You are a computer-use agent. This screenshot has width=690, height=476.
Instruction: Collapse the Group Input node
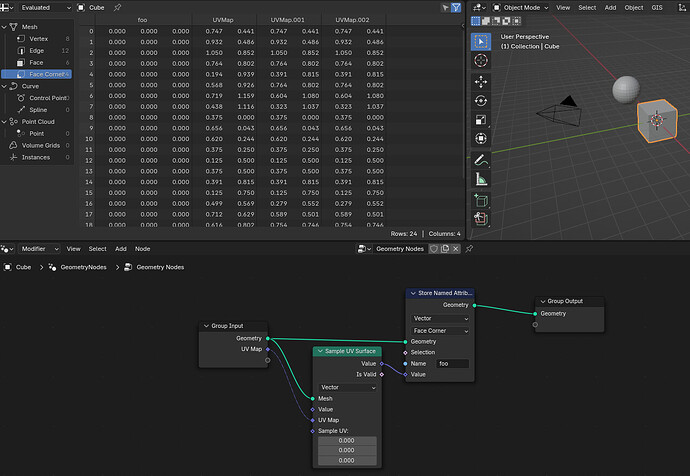[206, 326]
